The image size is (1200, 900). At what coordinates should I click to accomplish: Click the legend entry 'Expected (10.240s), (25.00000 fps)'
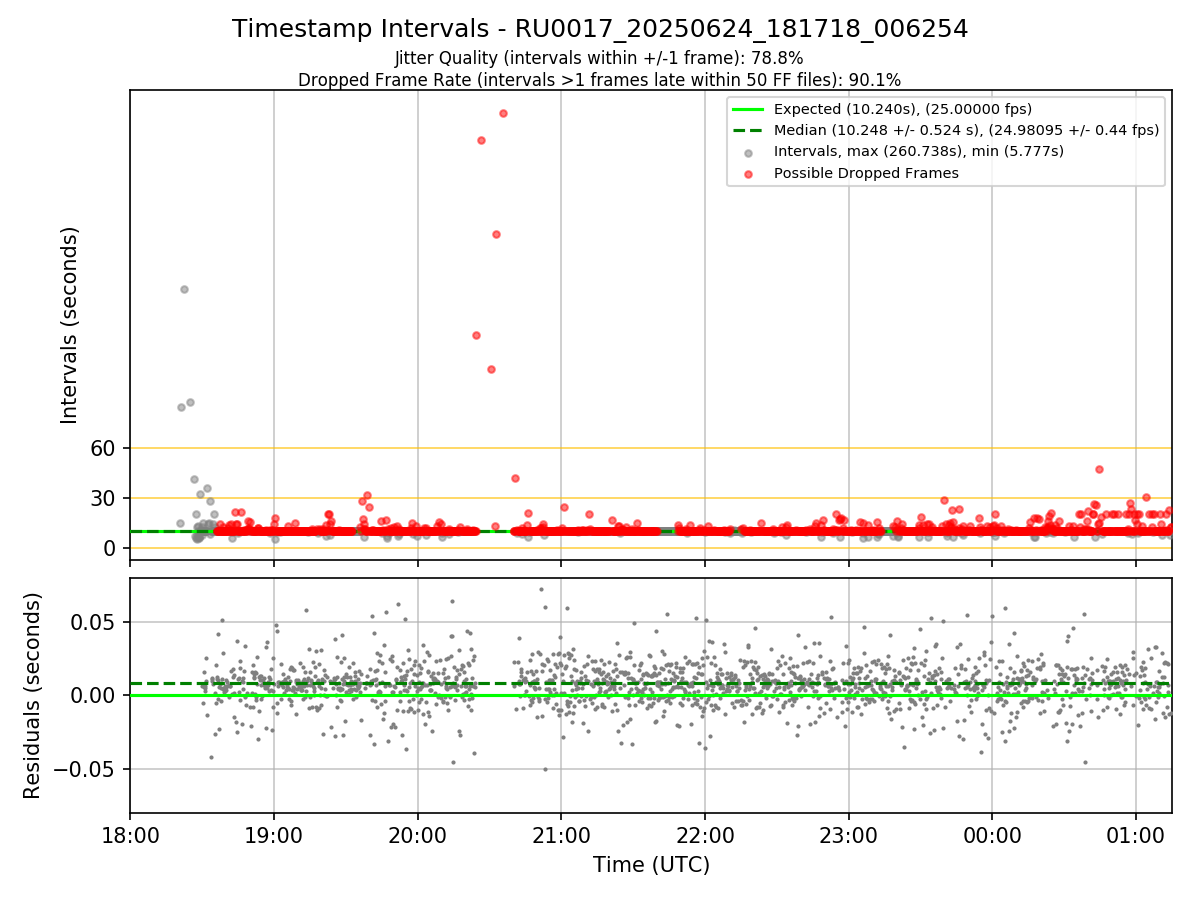903,109
